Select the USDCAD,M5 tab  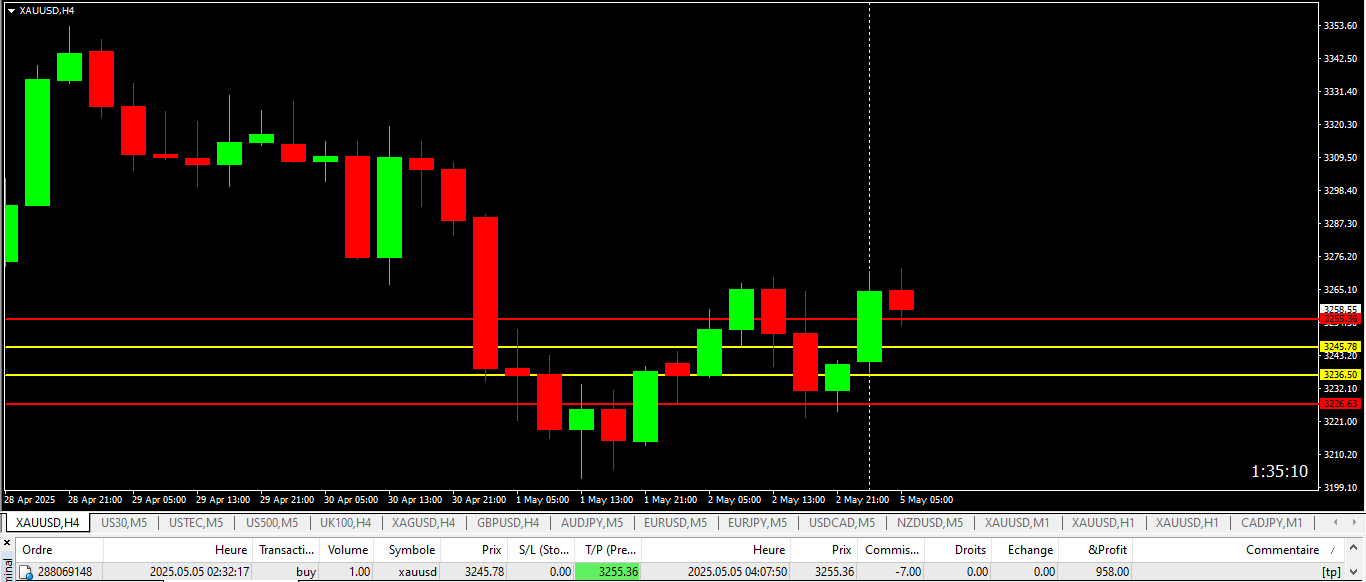[842, 523]
